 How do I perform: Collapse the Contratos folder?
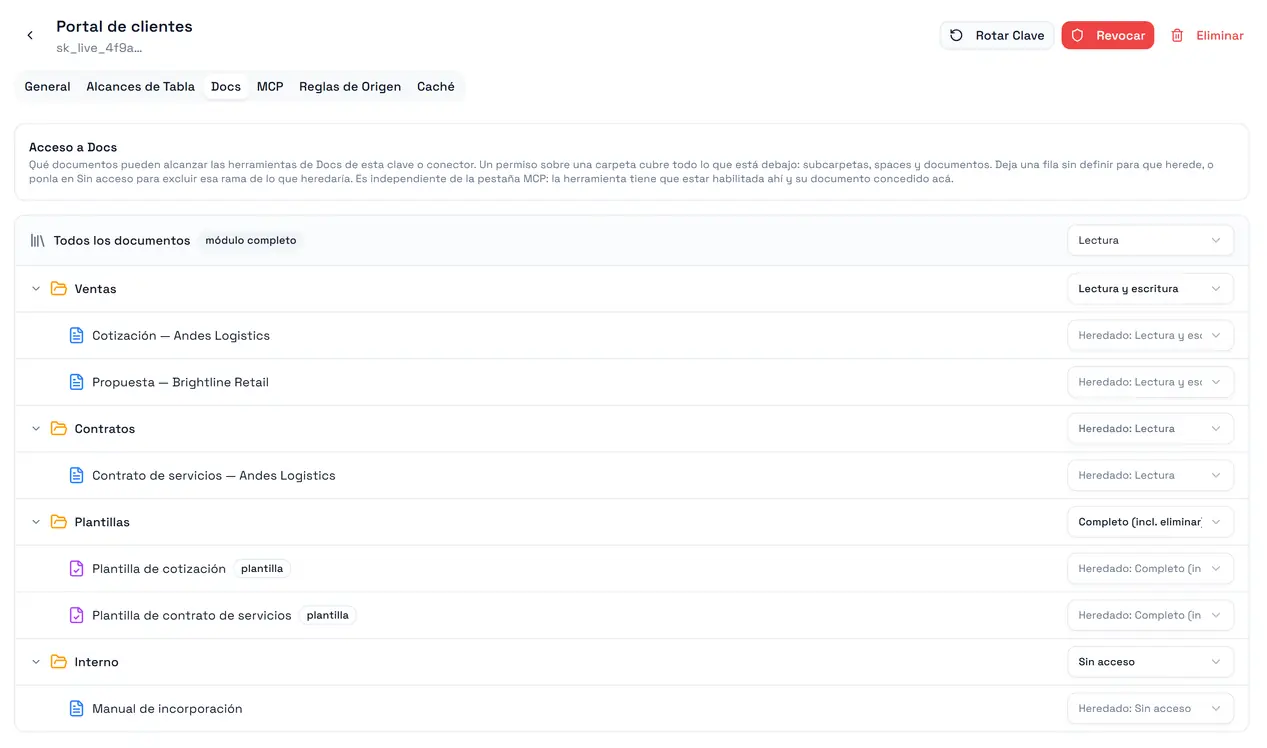point(36,429)
